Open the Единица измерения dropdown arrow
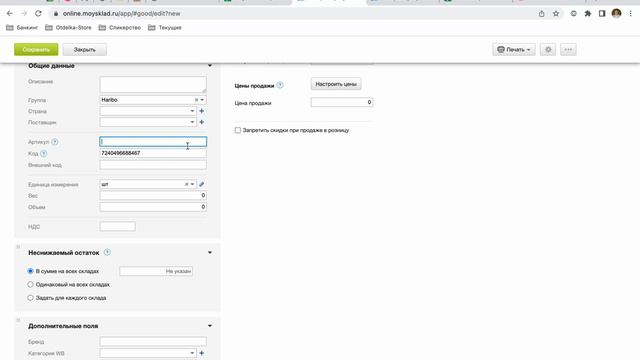Screen dimensions: 640x360 point(192,184)
